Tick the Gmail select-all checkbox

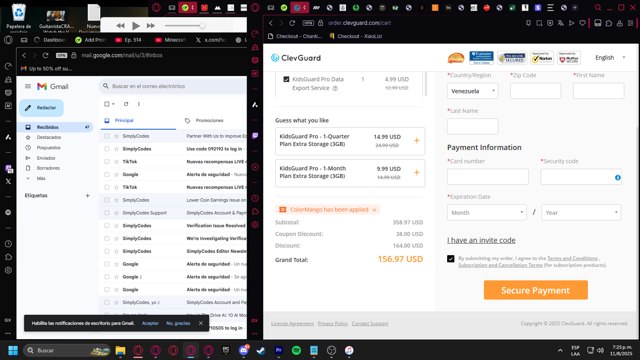pos(107,104)
